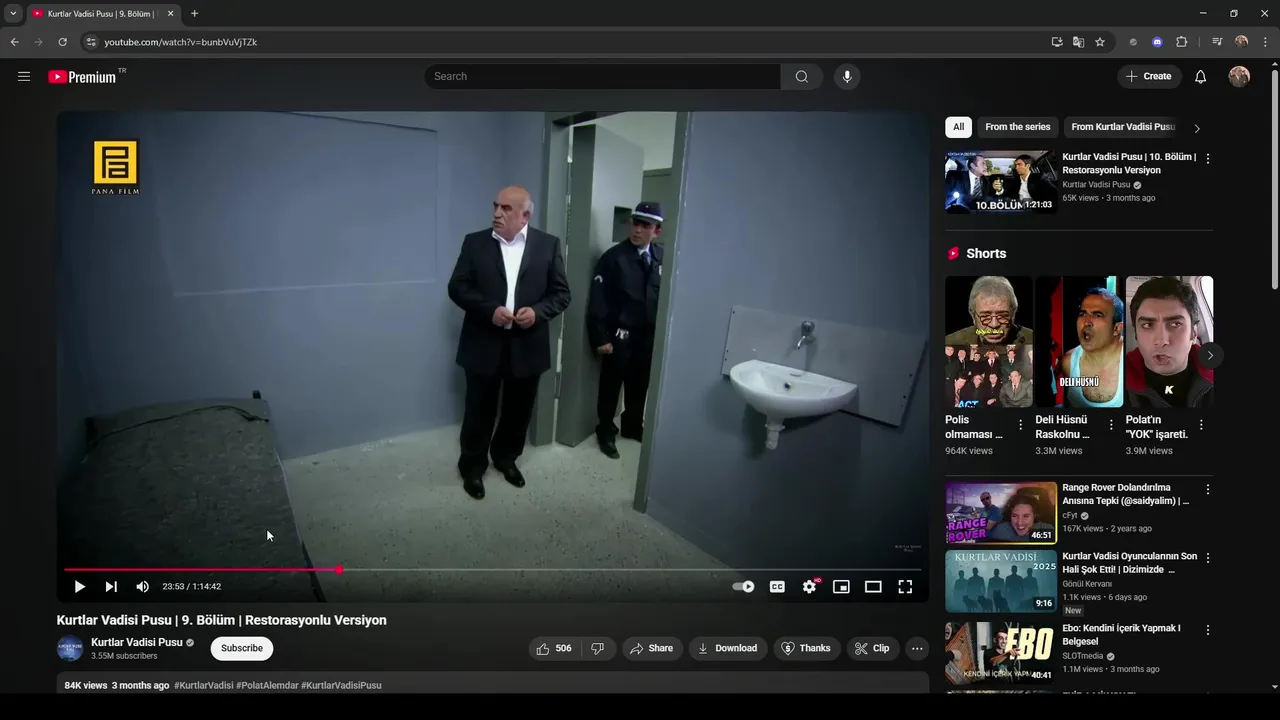Play the video with the play button
1280x720 pixels.
80,587
